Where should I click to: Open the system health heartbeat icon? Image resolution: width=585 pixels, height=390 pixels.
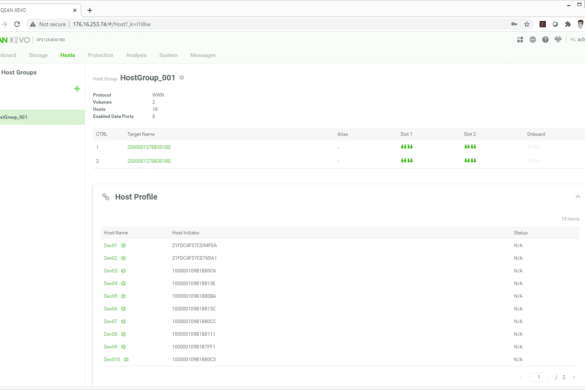pyautogui.click(x=558, y=39)
